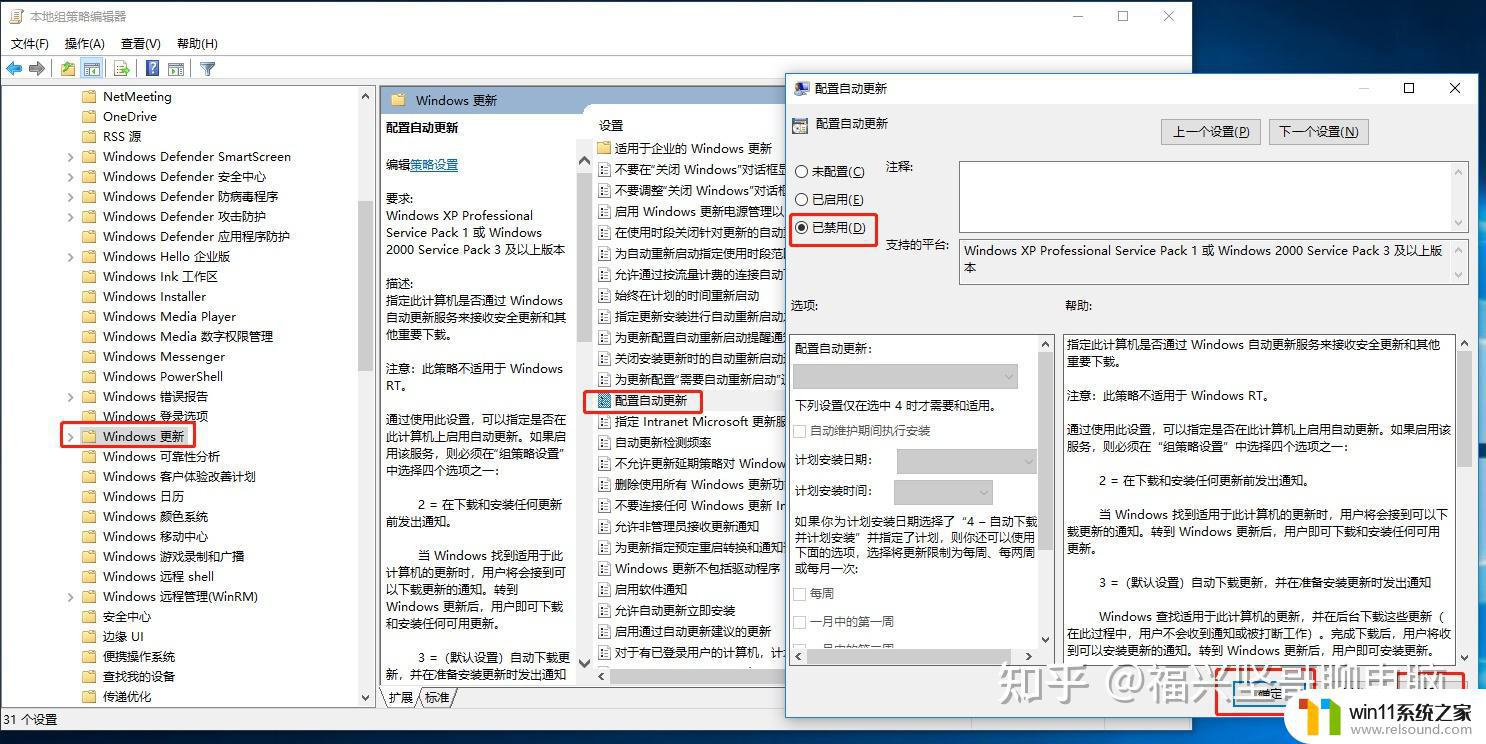Click the dialog title bar icon of 配置自动更新
The height and width of the screenshot is (744, 1486).
pyautogui.click(x=801, y=88)
